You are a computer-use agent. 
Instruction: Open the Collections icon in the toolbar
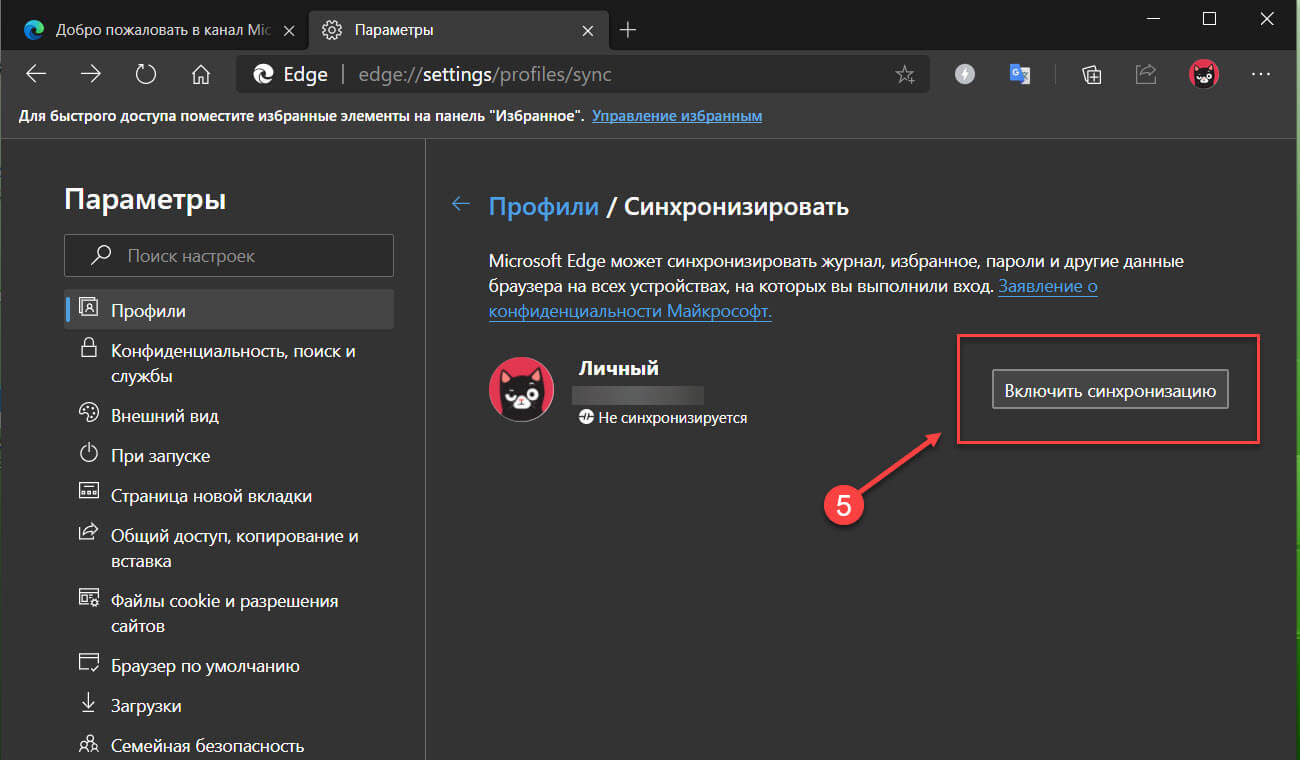tap(1091, 74)
